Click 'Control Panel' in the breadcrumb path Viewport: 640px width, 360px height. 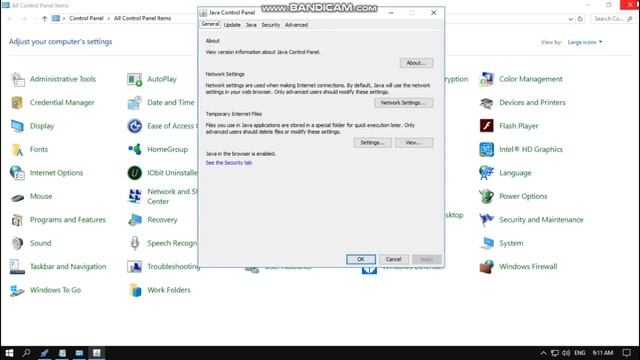[x=86, y=18]
